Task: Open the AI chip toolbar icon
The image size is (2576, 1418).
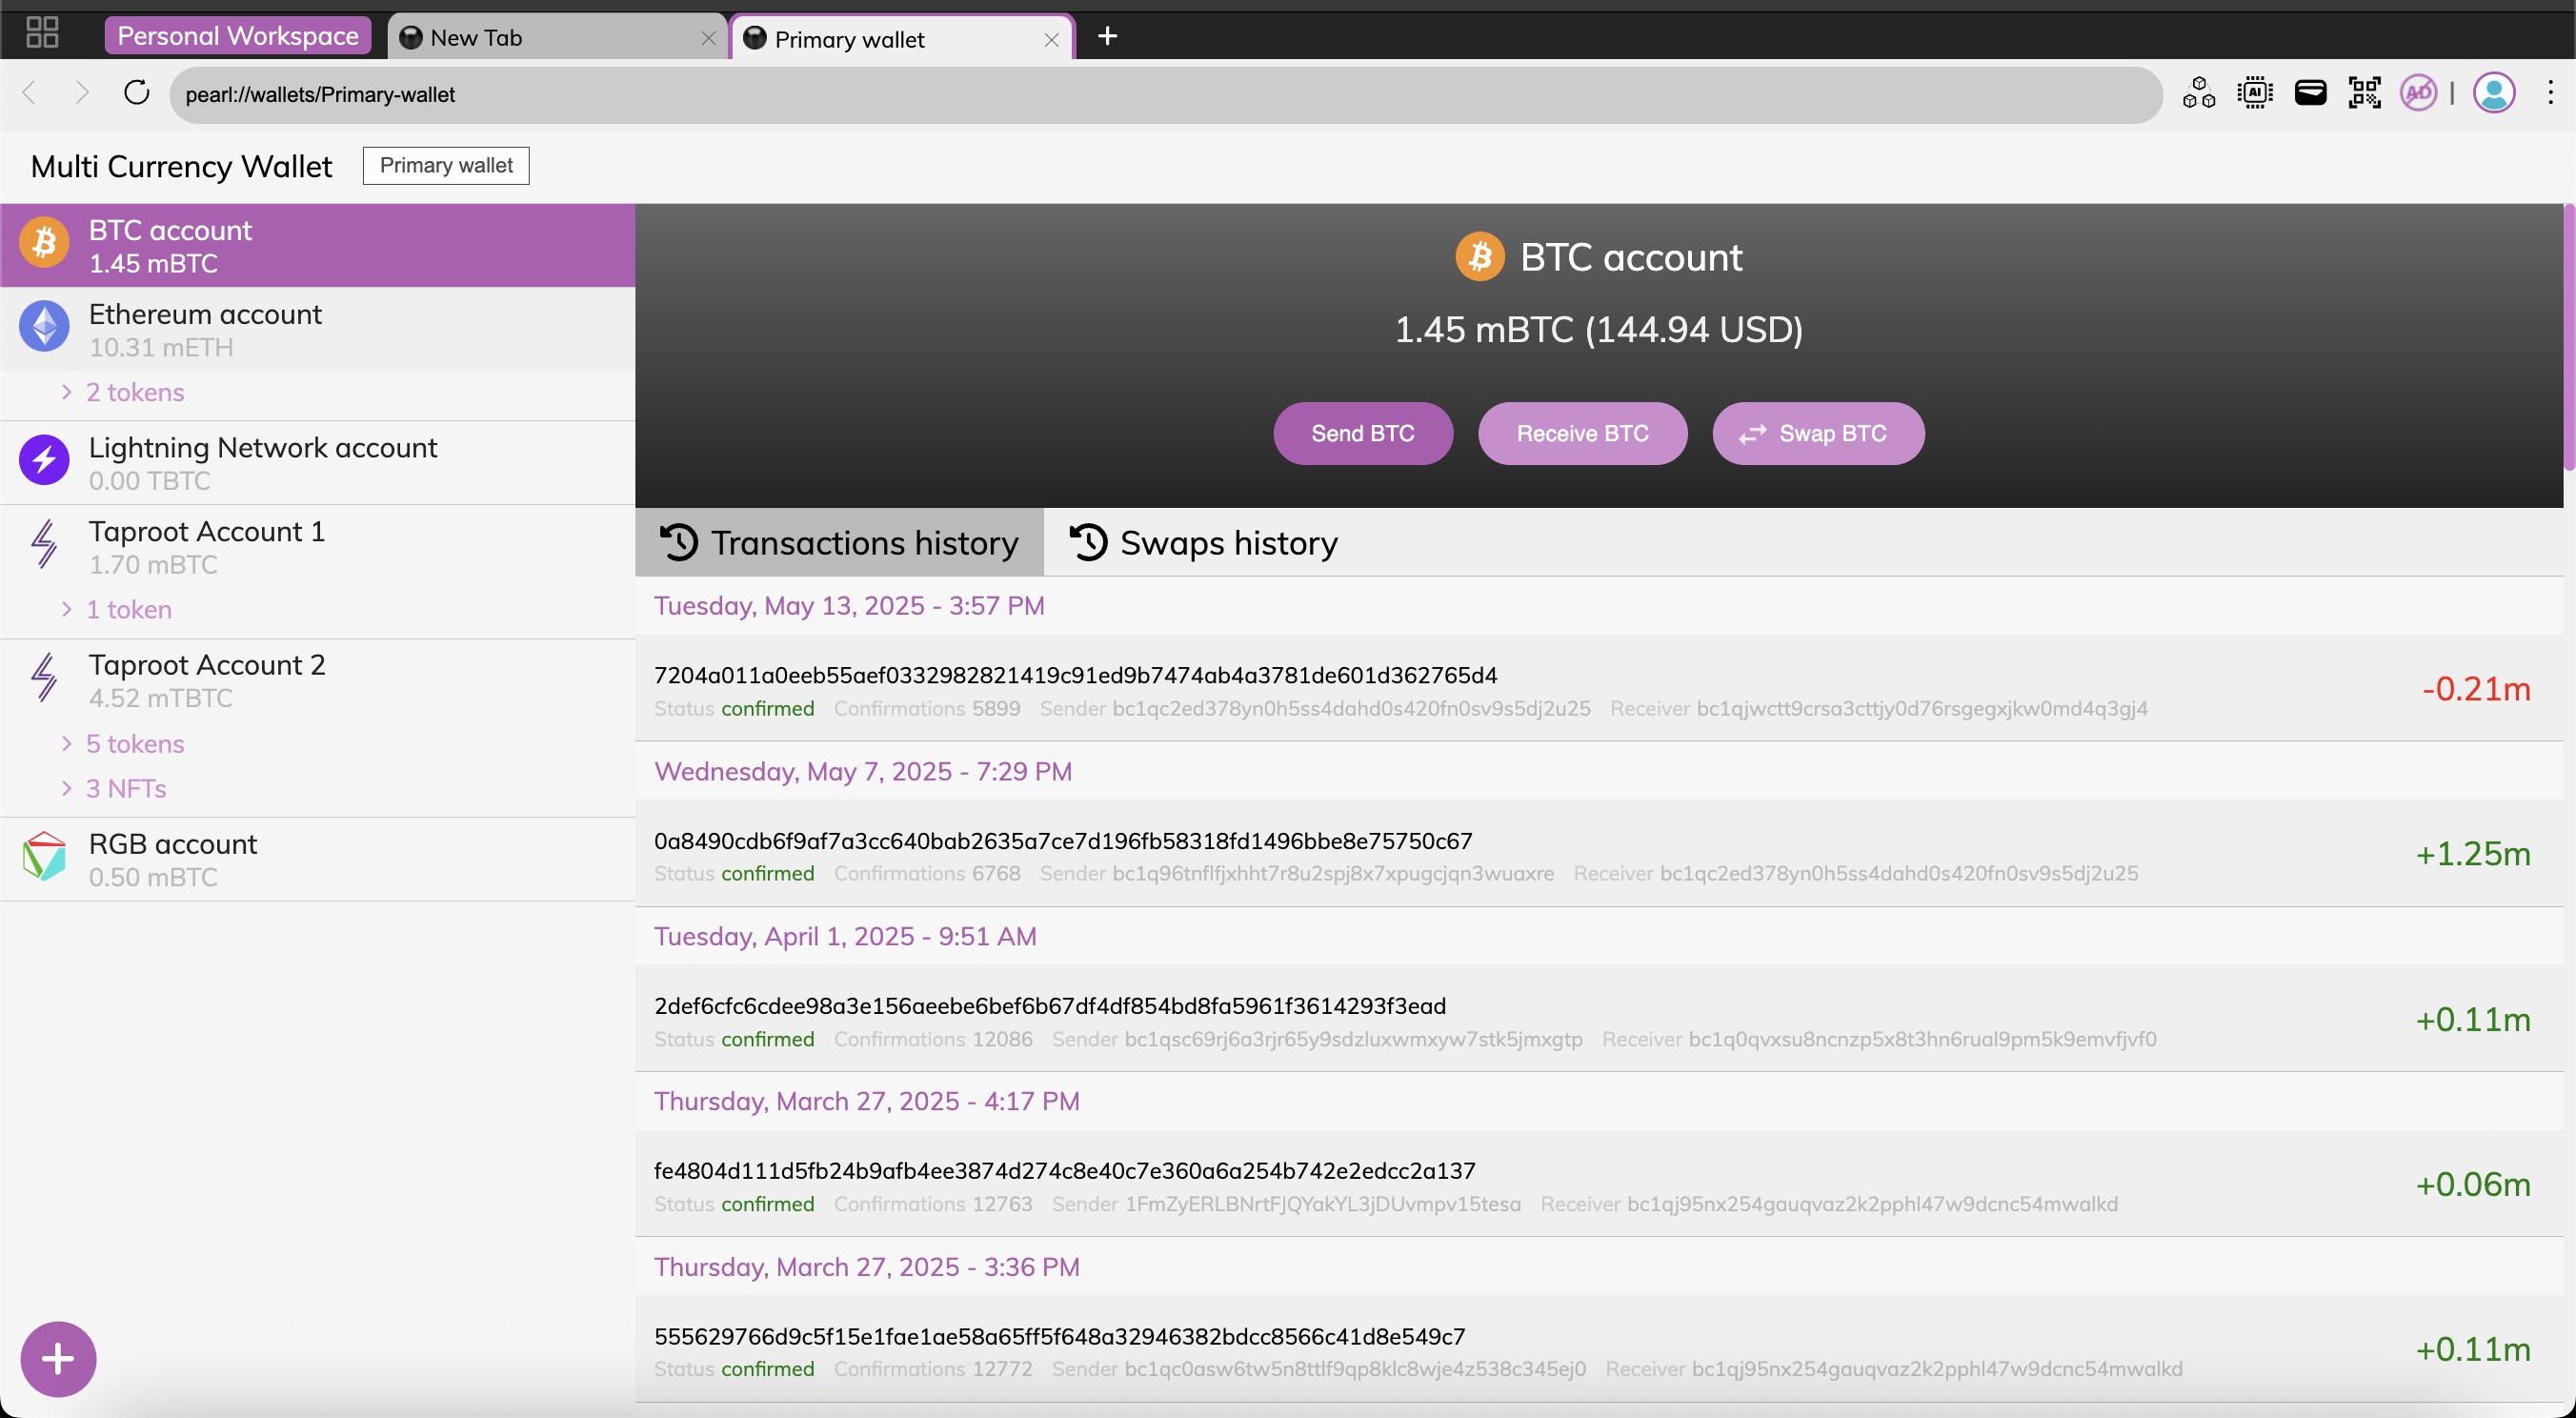Action: [2254, 94]
